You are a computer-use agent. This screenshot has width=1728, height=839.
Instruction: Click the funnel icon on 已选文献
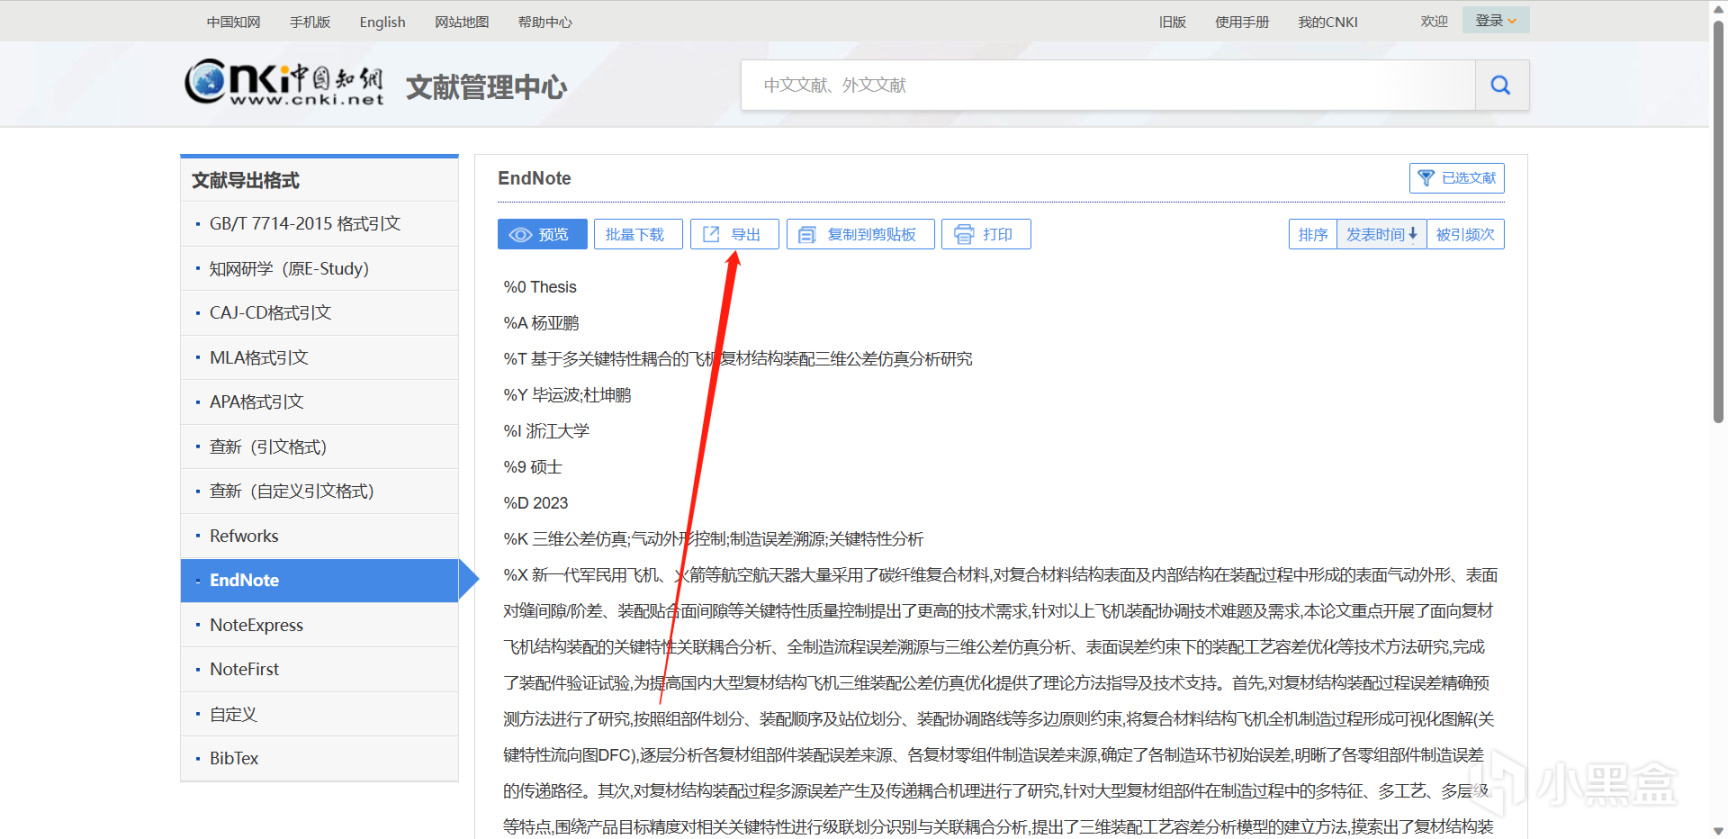tap(1426, 178)
